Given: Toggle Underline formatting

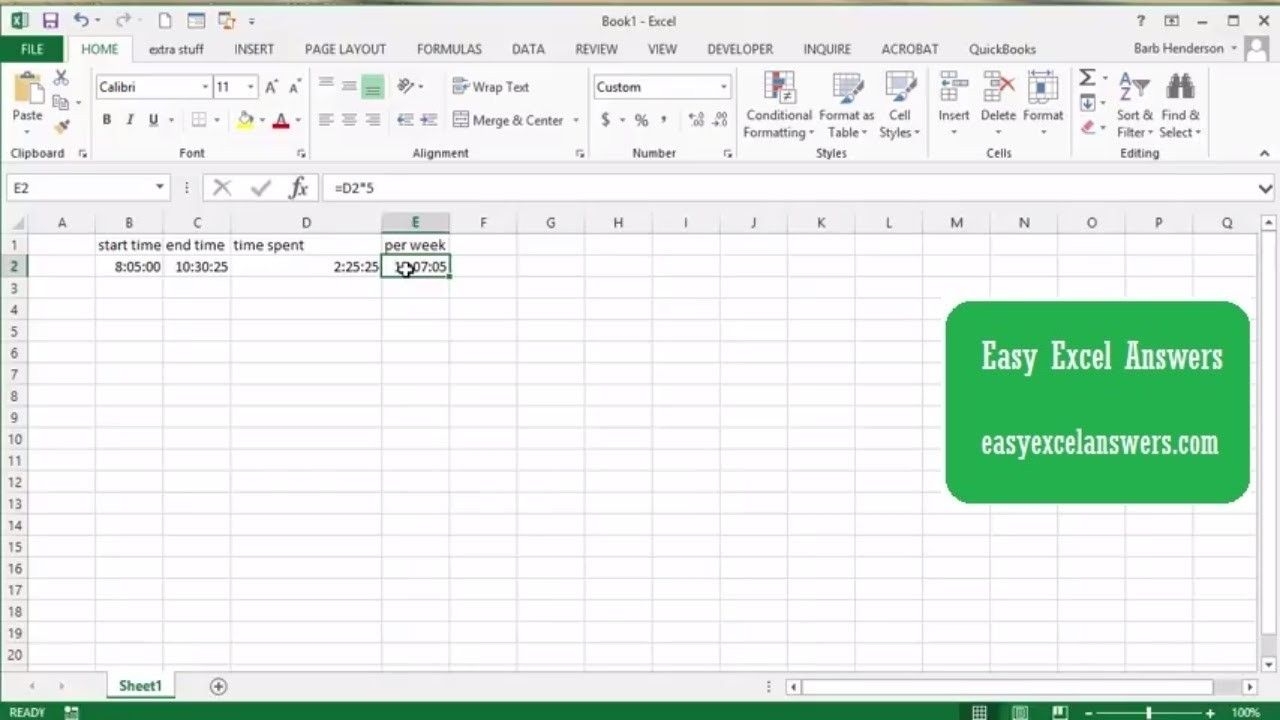Looking at the screenshot, I should pyautogui.click(x=153, y=120).
